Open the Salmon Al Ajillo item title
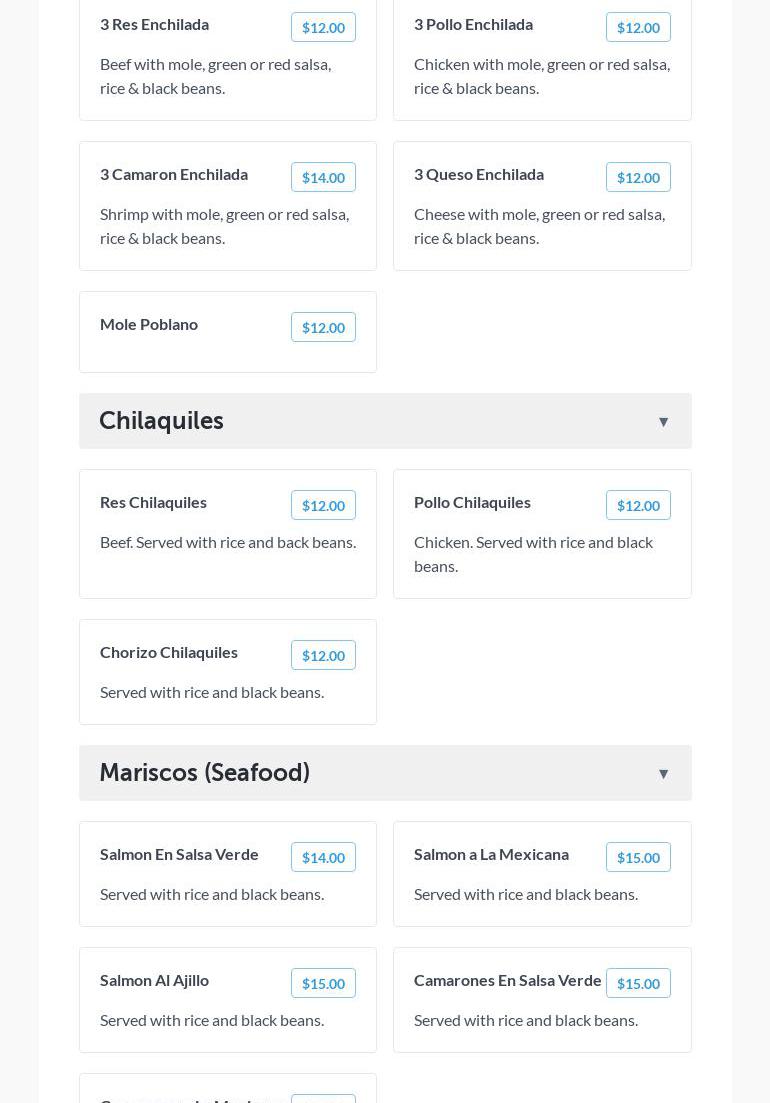 154,980
